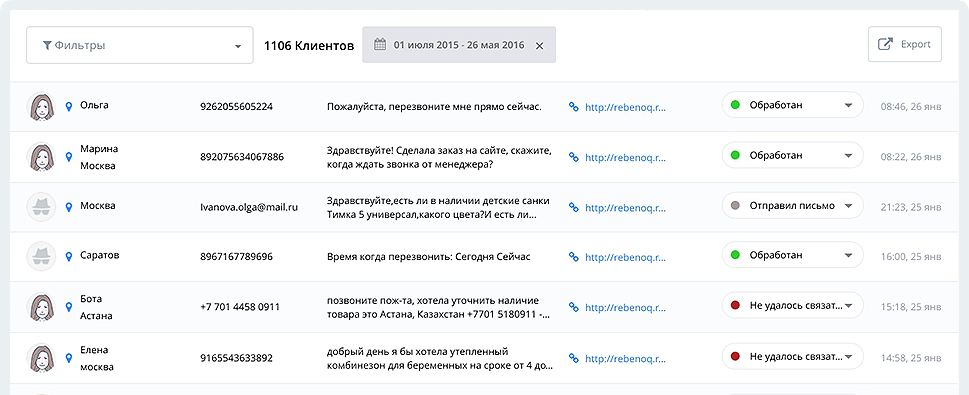Click timestamp 08:46, 26 янв
Viewport: 969px width, 395px height.
[911, 106]
